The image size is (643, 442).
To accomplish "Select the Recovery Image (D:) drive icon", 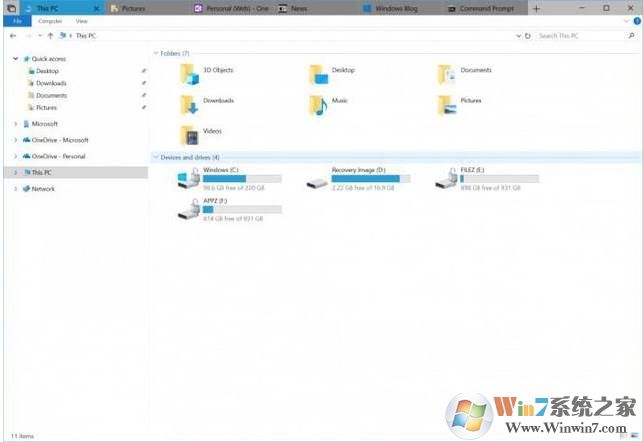I will point(317,183).
